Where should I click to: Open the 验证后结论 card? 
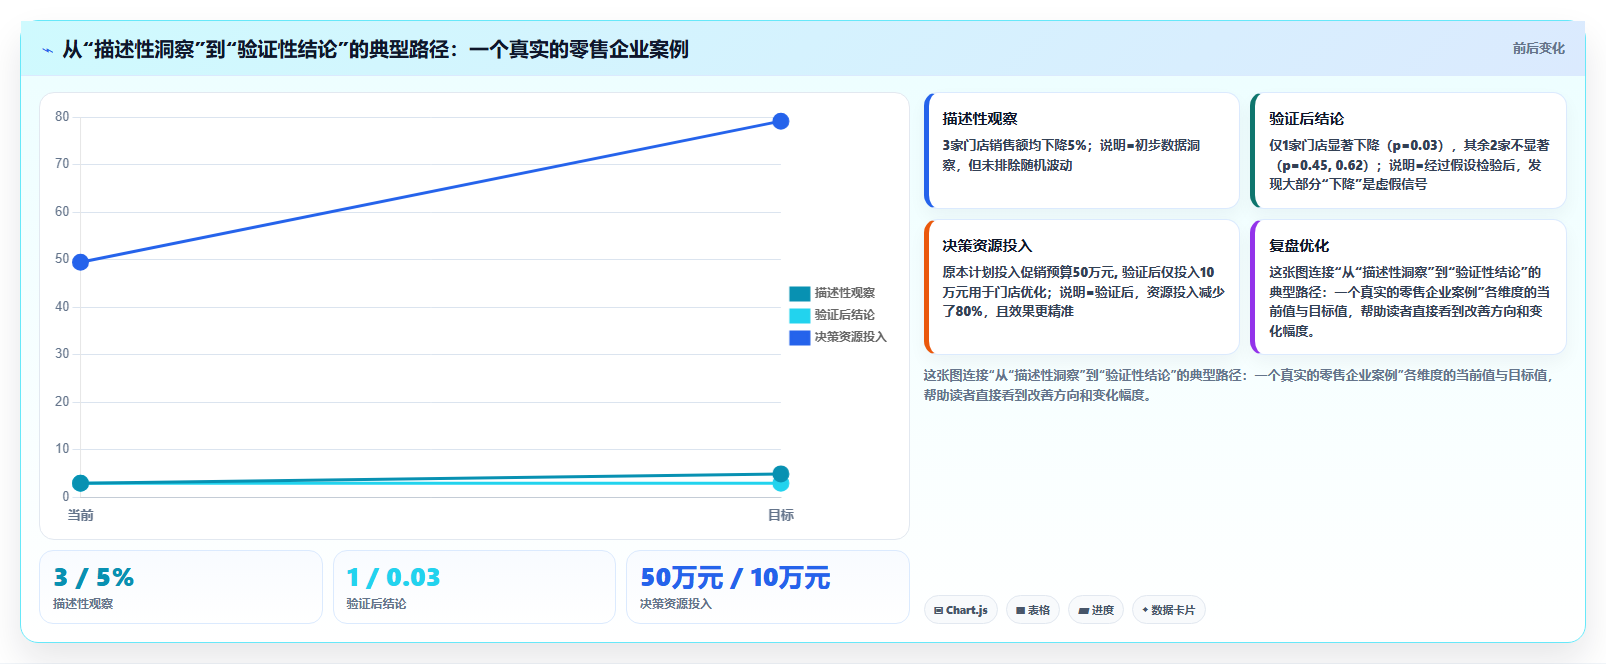(1408, 150)
